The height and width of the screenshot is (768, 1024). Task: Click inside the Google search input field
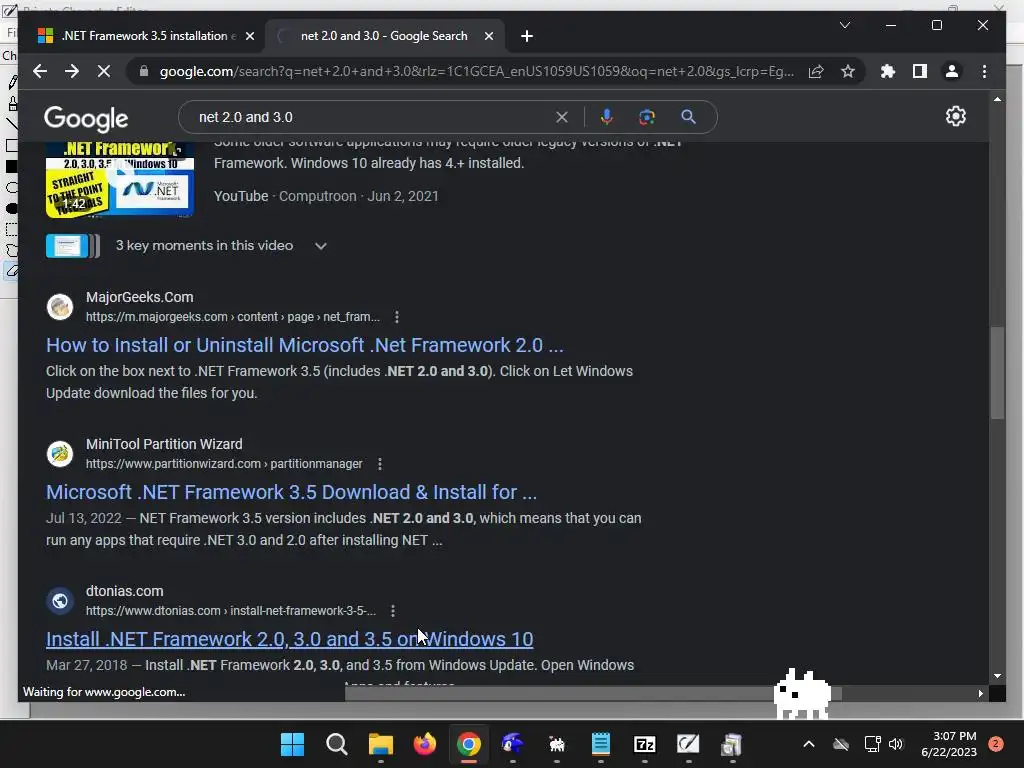click(x=372, y=117)
